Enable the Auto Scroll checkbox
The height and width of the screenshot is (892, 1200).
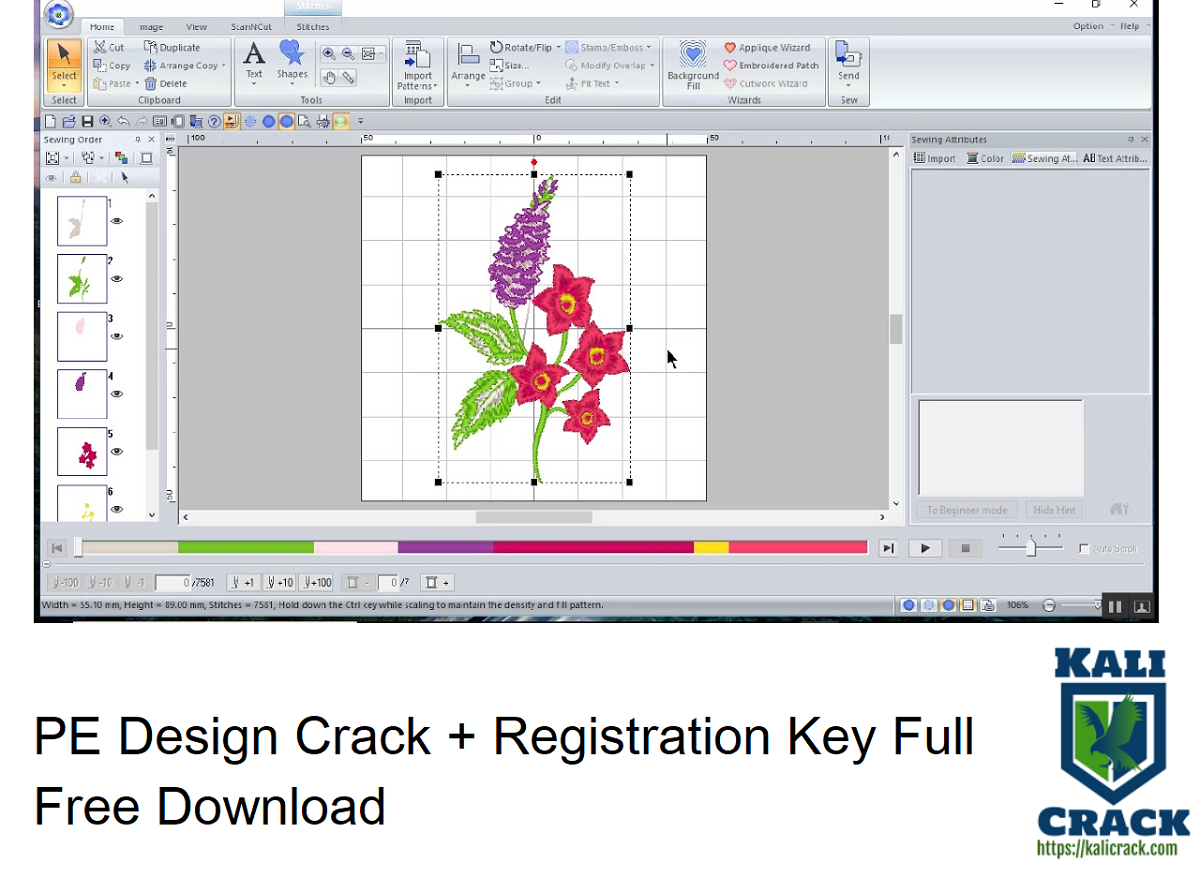[1084, 549]
